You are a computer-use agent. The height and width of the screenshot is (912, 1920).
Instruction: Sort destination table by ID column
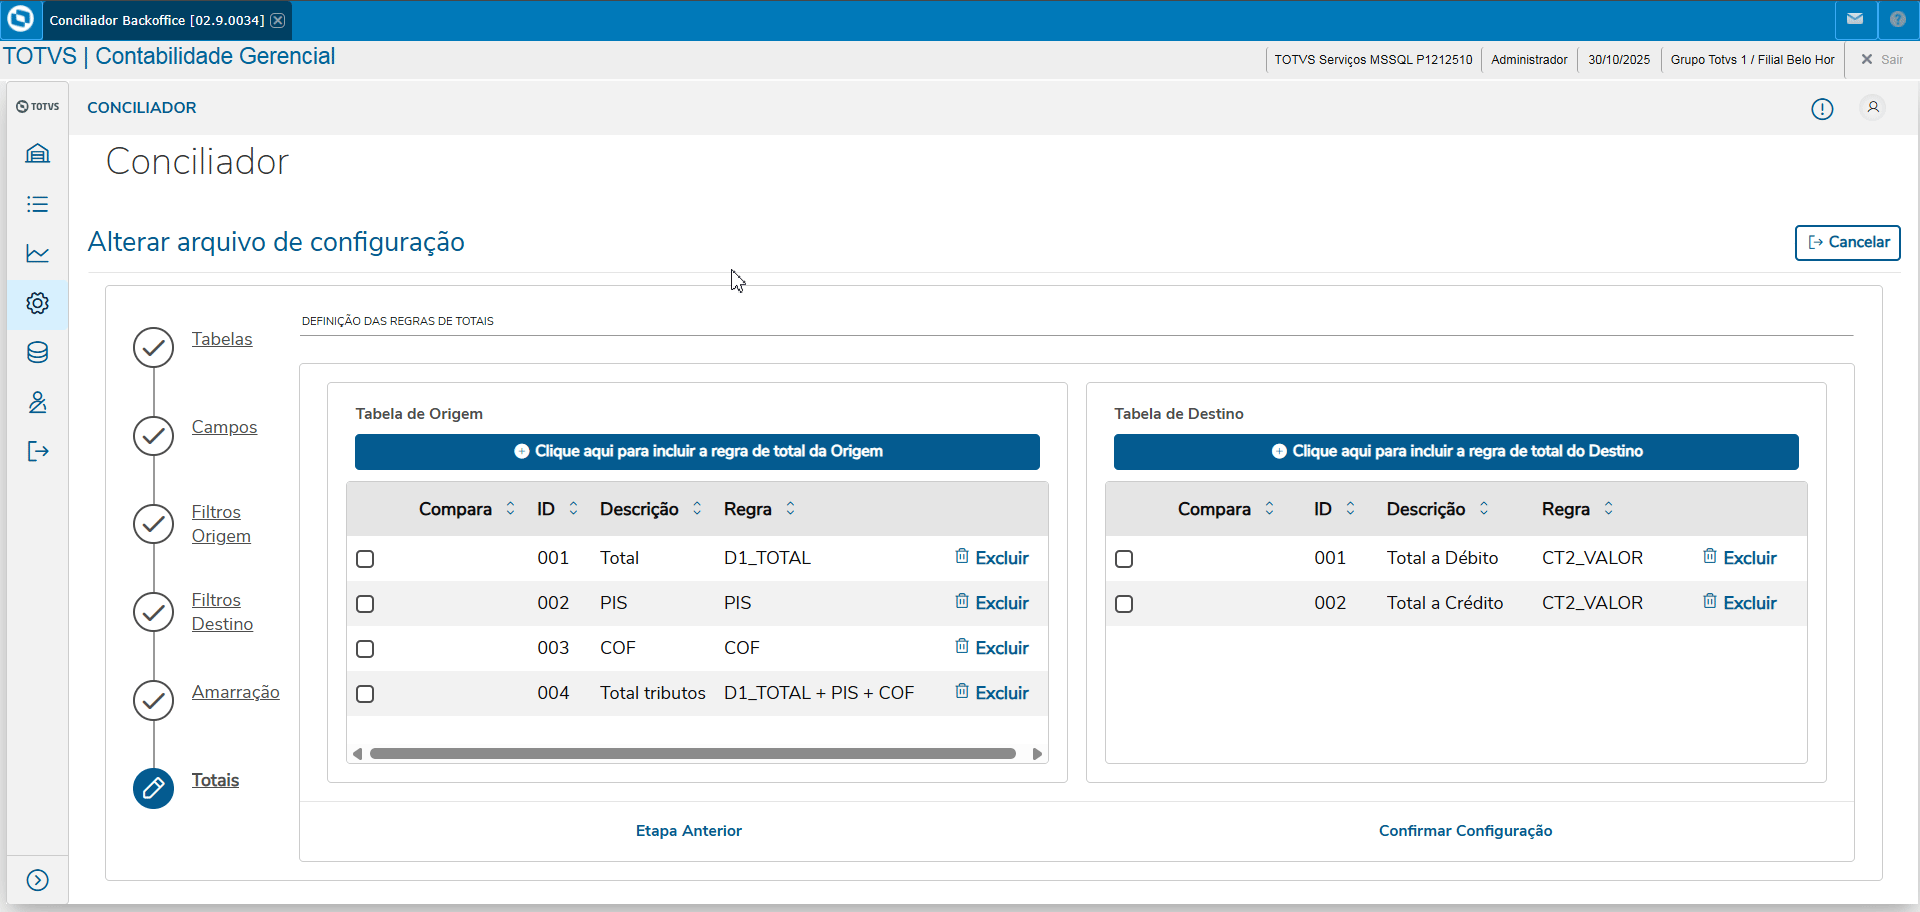coord(1350,509)
